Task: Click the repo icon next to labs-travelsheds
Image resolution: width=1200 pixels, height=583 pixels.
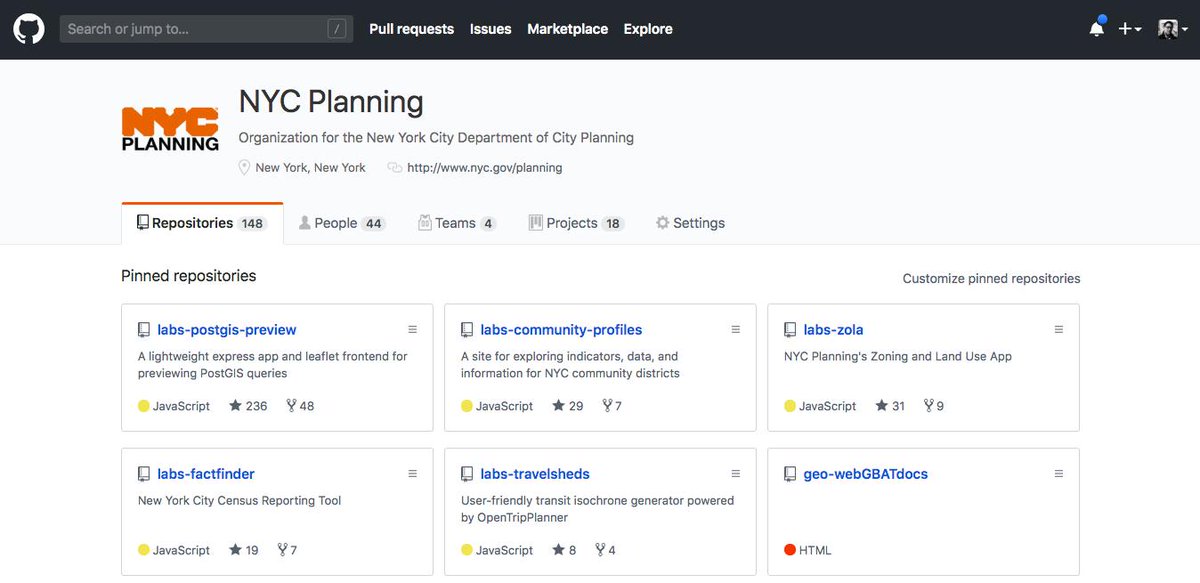Action: 467,474
